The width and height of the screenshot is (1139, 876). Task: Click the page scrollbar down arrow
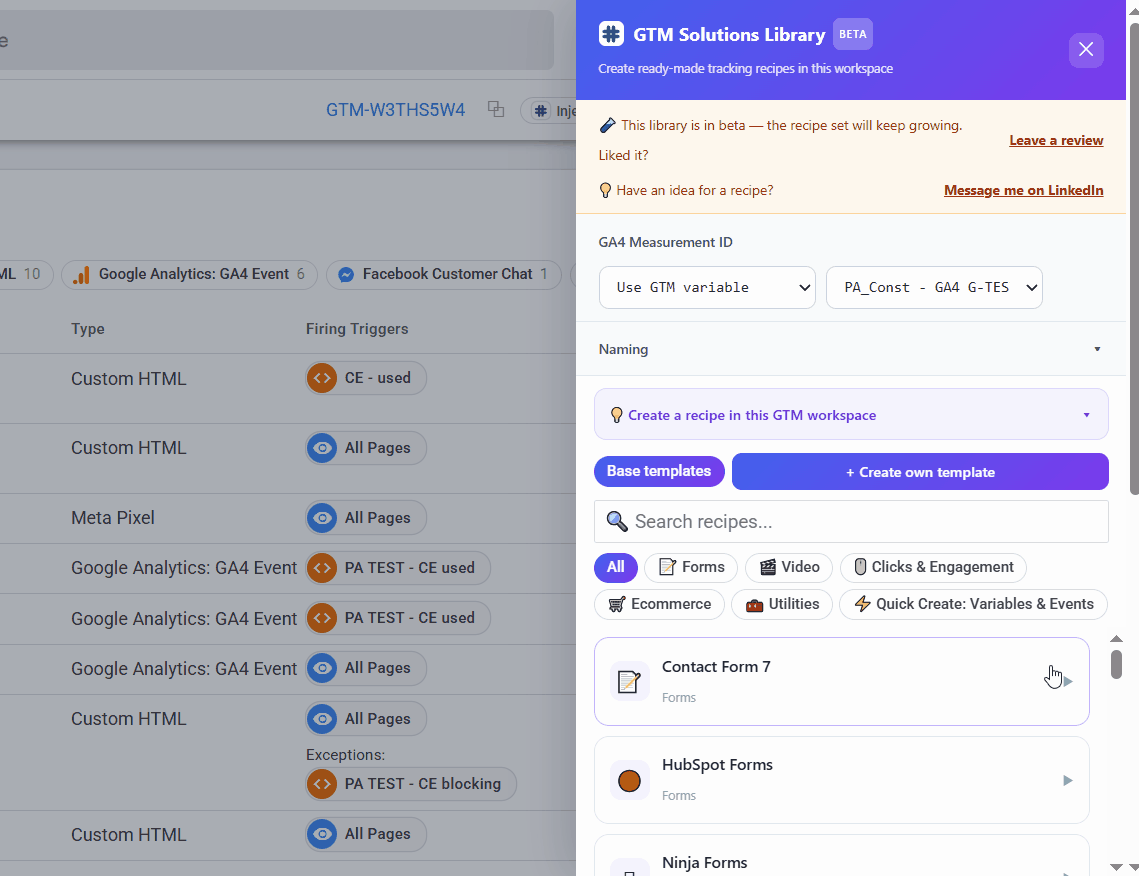pos(1133,867)
